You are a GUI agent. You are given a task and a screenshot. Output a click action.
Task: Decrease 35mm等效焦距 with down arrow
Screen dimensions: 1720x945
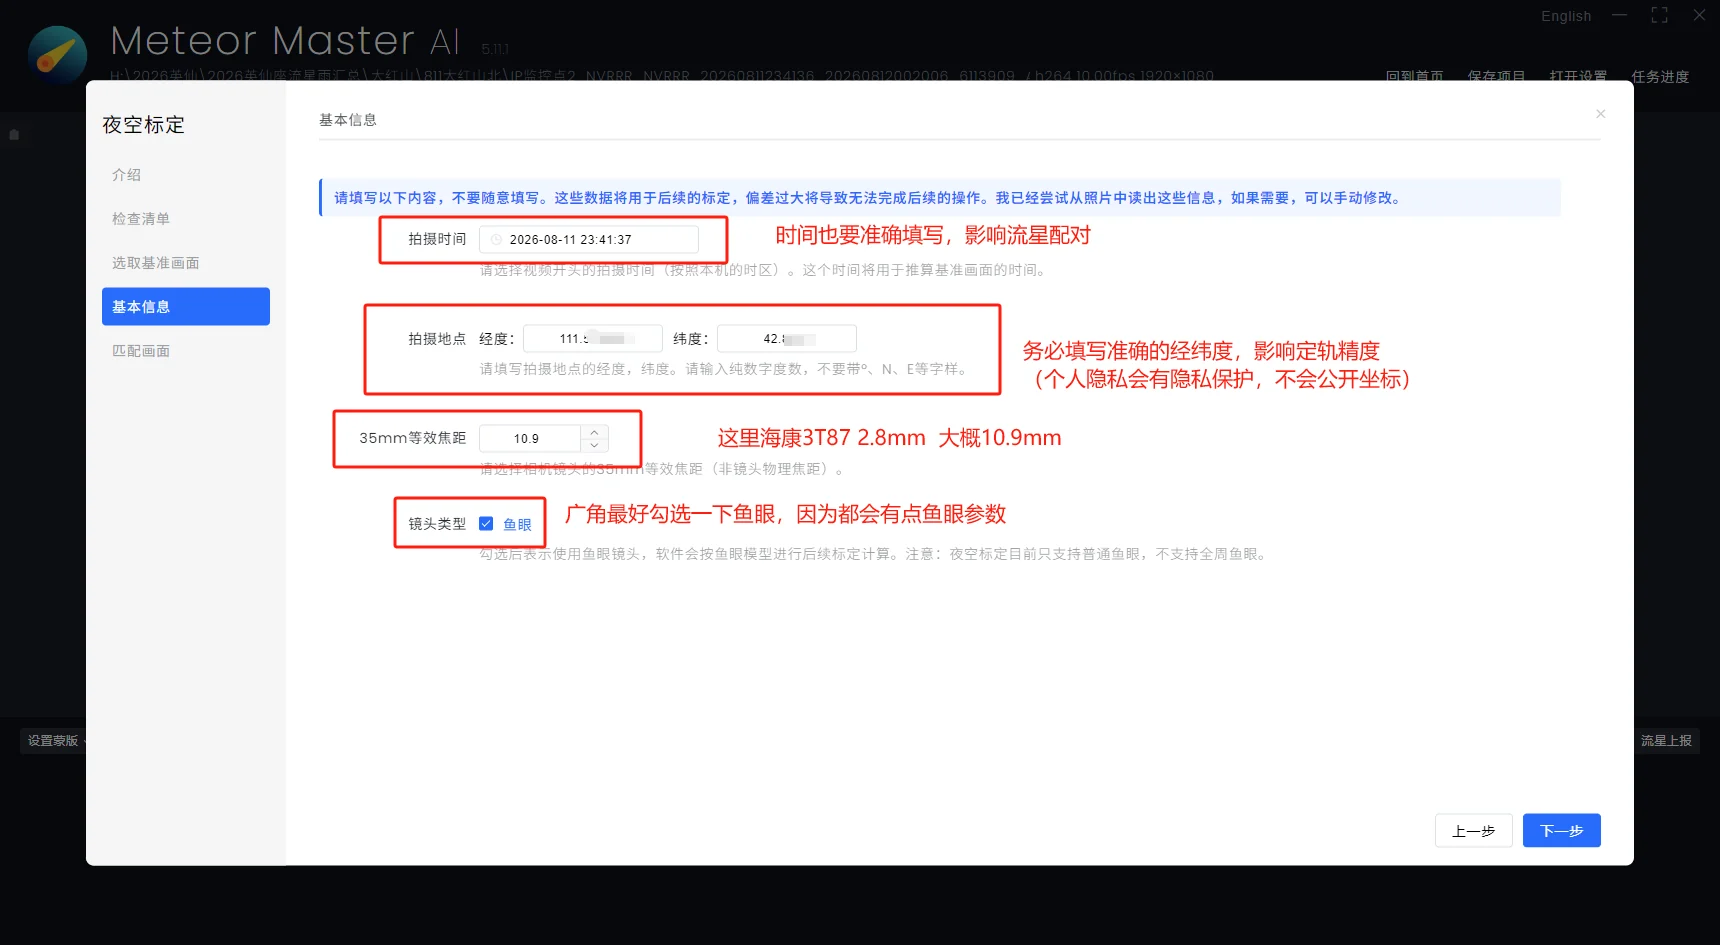(x=594, y=445)
